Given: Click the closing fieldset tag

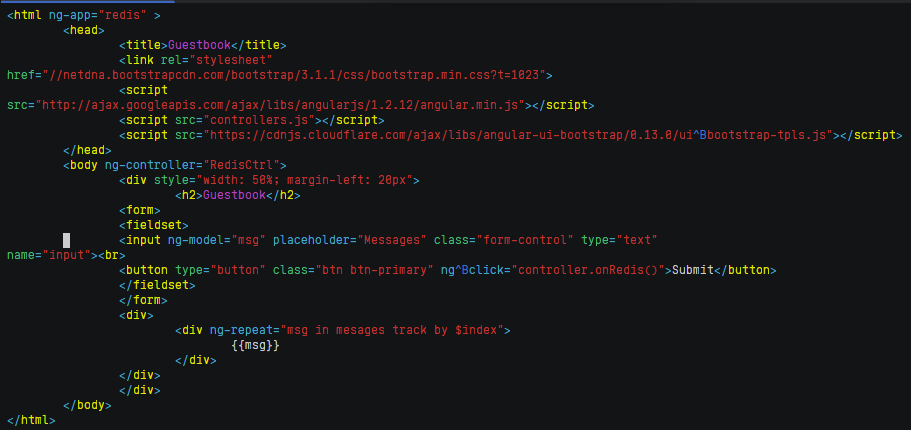Looking at the screenshot, I should point(157,286).
